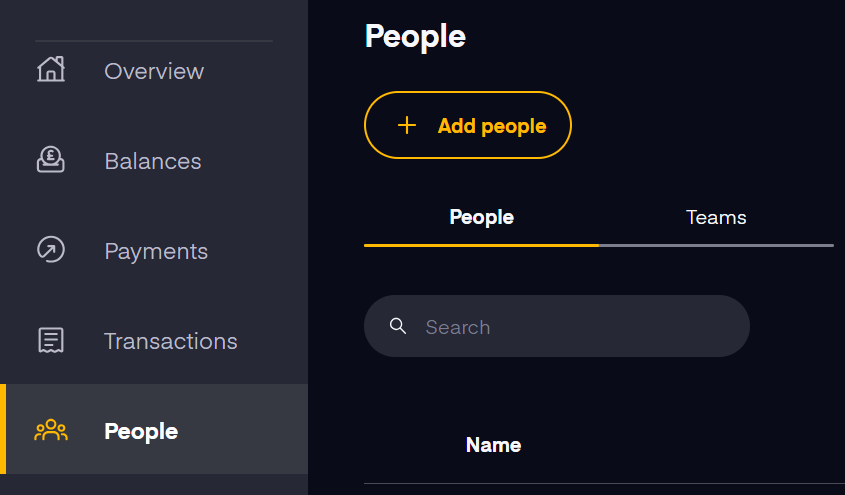Select the Transactions sidebar label

click(170, 341)
